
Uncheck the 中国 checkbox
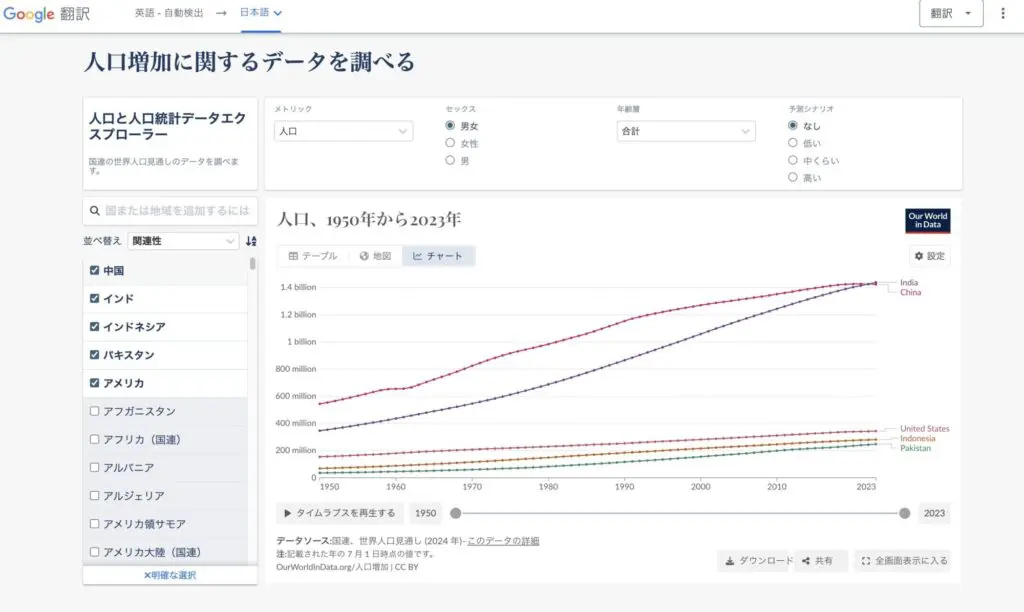(x=95, y=271)
